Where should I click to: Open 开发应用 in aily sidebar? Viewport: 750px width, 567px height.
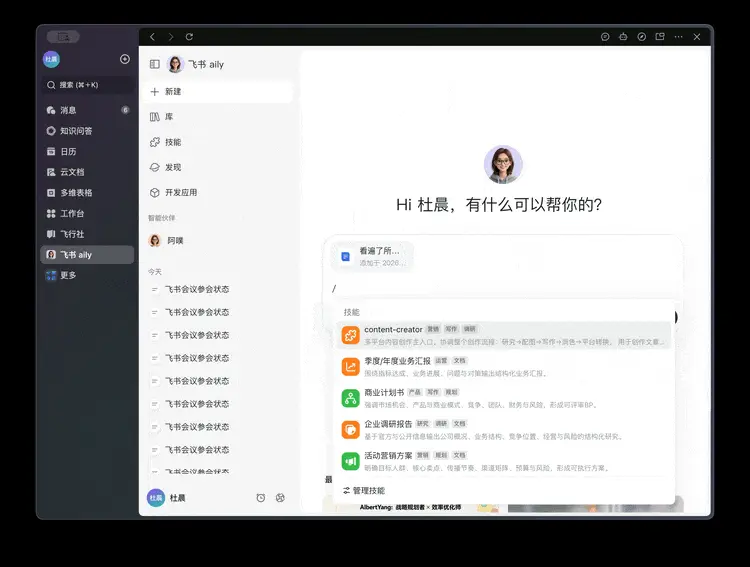tap(218, 192)
